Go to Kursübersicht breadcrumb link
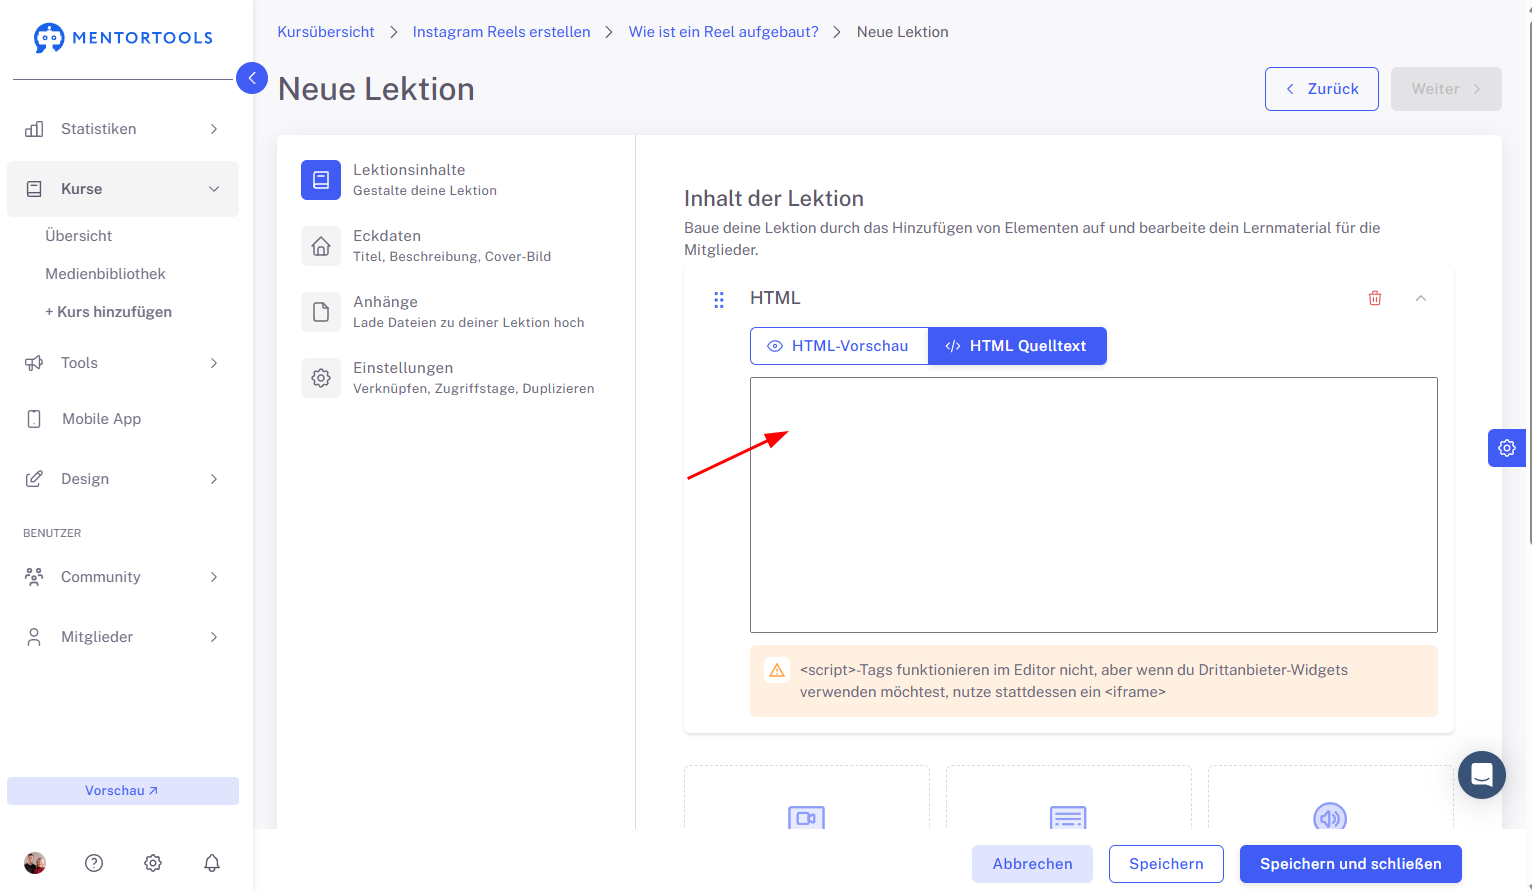 [326, 32]
